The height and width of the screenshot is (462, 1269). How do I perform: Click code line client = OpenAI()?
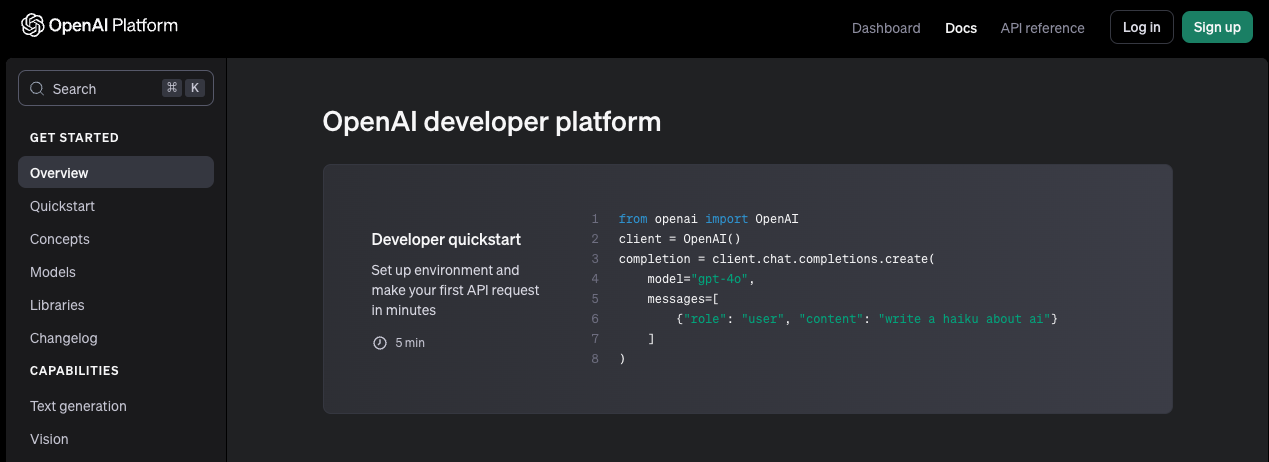679,239
